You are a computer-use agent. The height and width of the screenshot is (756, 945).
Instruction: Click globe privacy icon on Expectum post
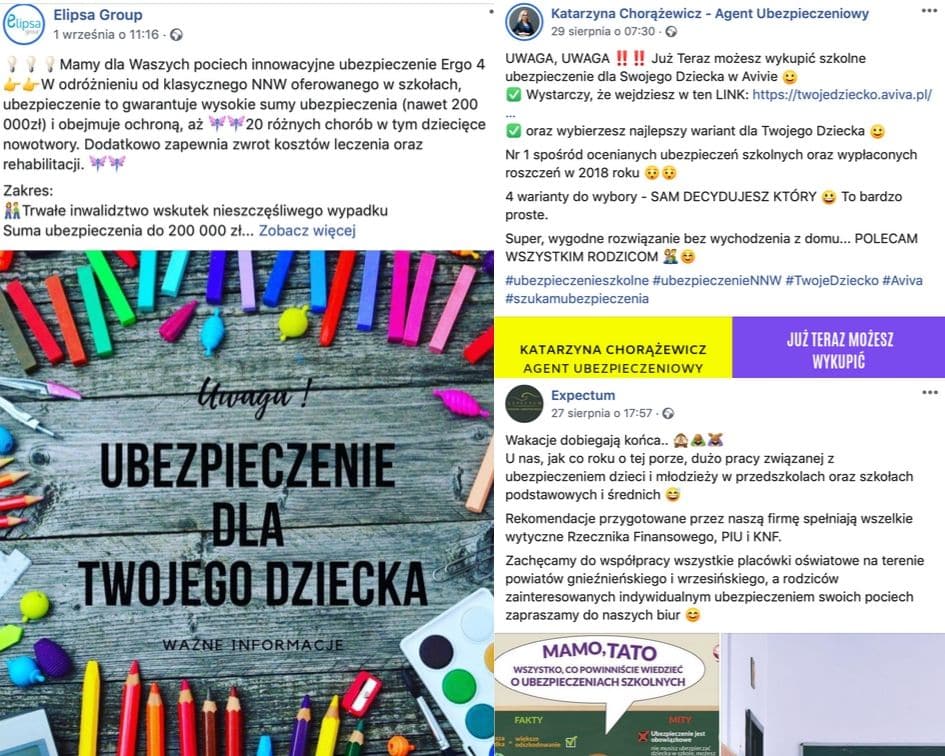click(x=668, y=414)
